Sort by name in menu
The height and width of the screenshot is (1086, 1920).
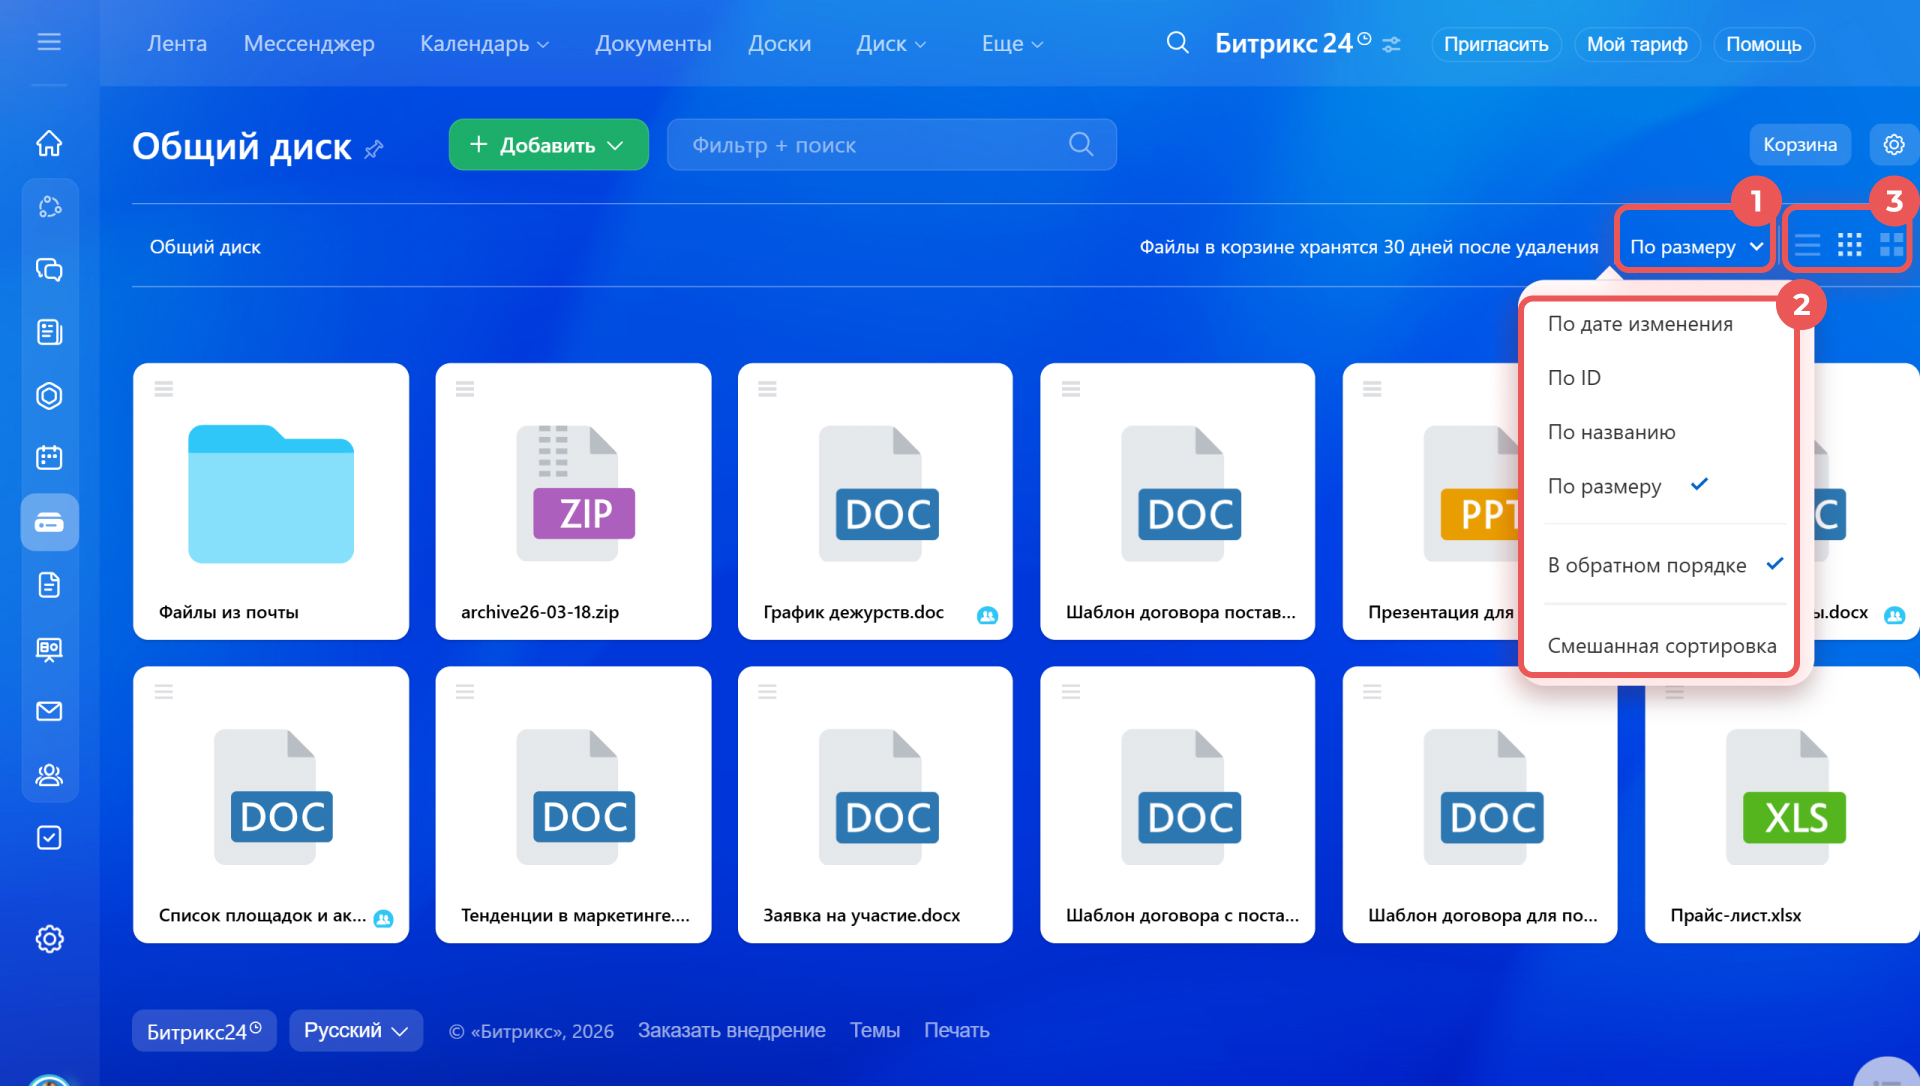click(x=1611, y=432)
